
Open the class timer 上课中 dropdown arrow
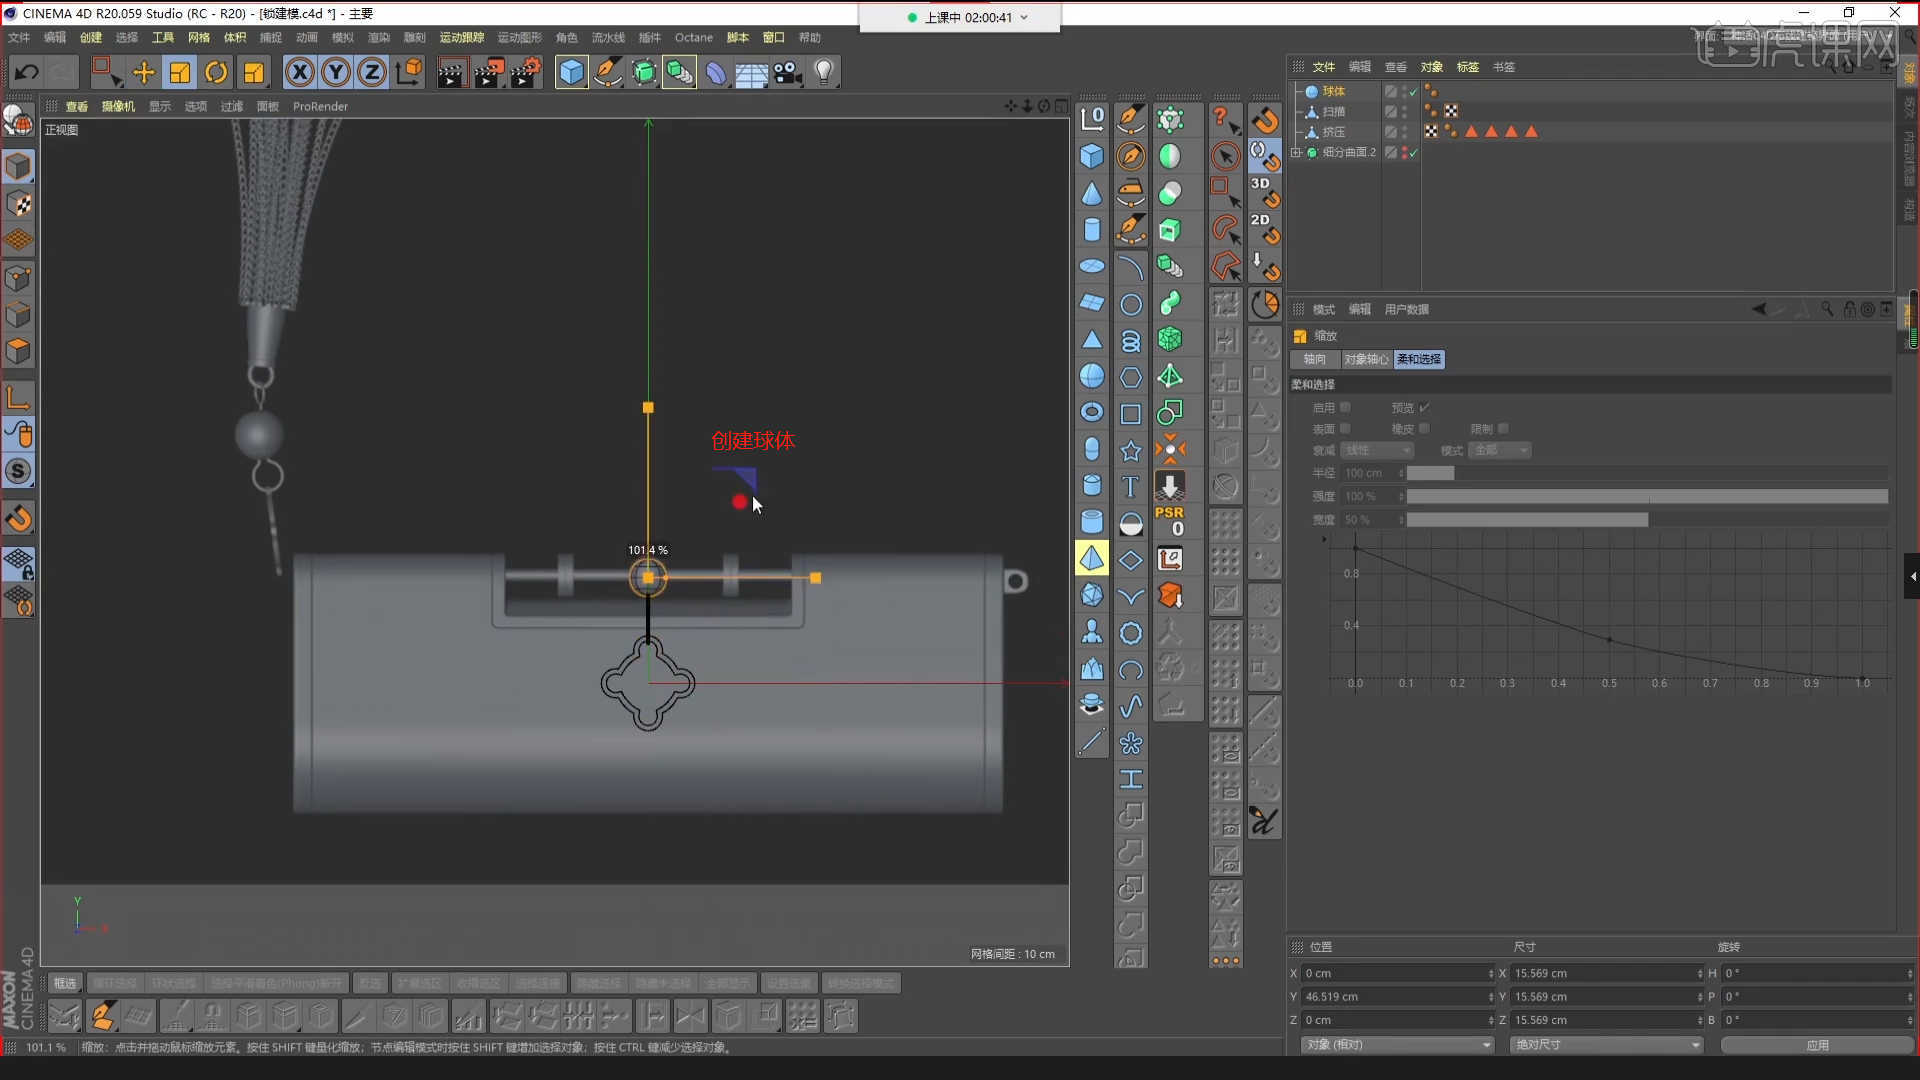[1024, 17]
